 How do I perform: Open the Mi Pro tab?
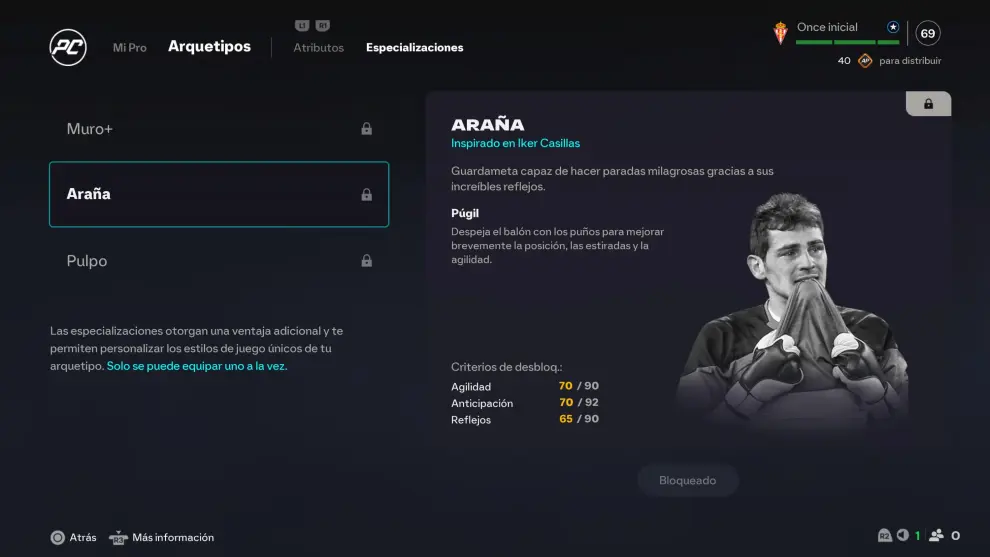[129, 47]
